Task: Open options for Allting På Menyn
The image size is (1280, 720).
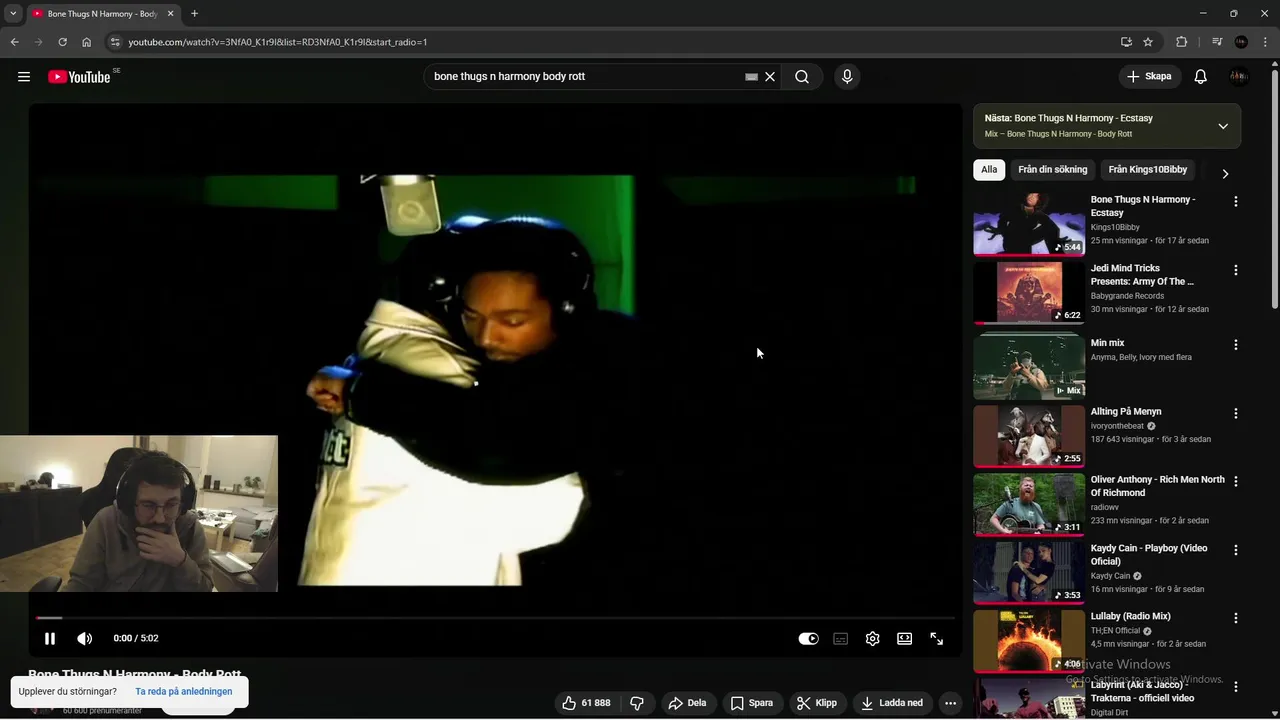Action: [1236, 413]
